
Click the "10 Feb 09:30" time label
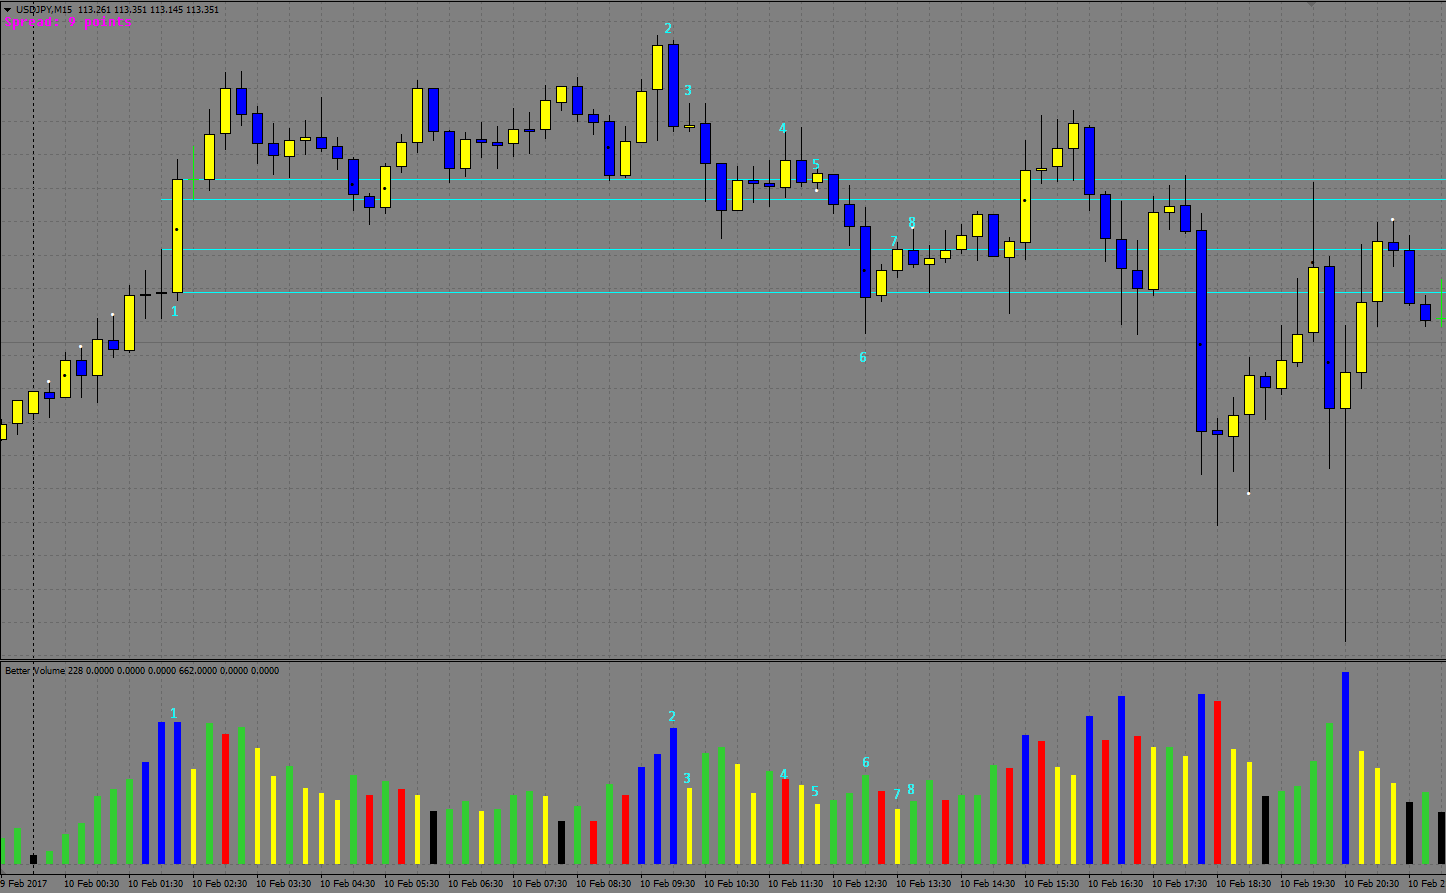tap(667, 884)
